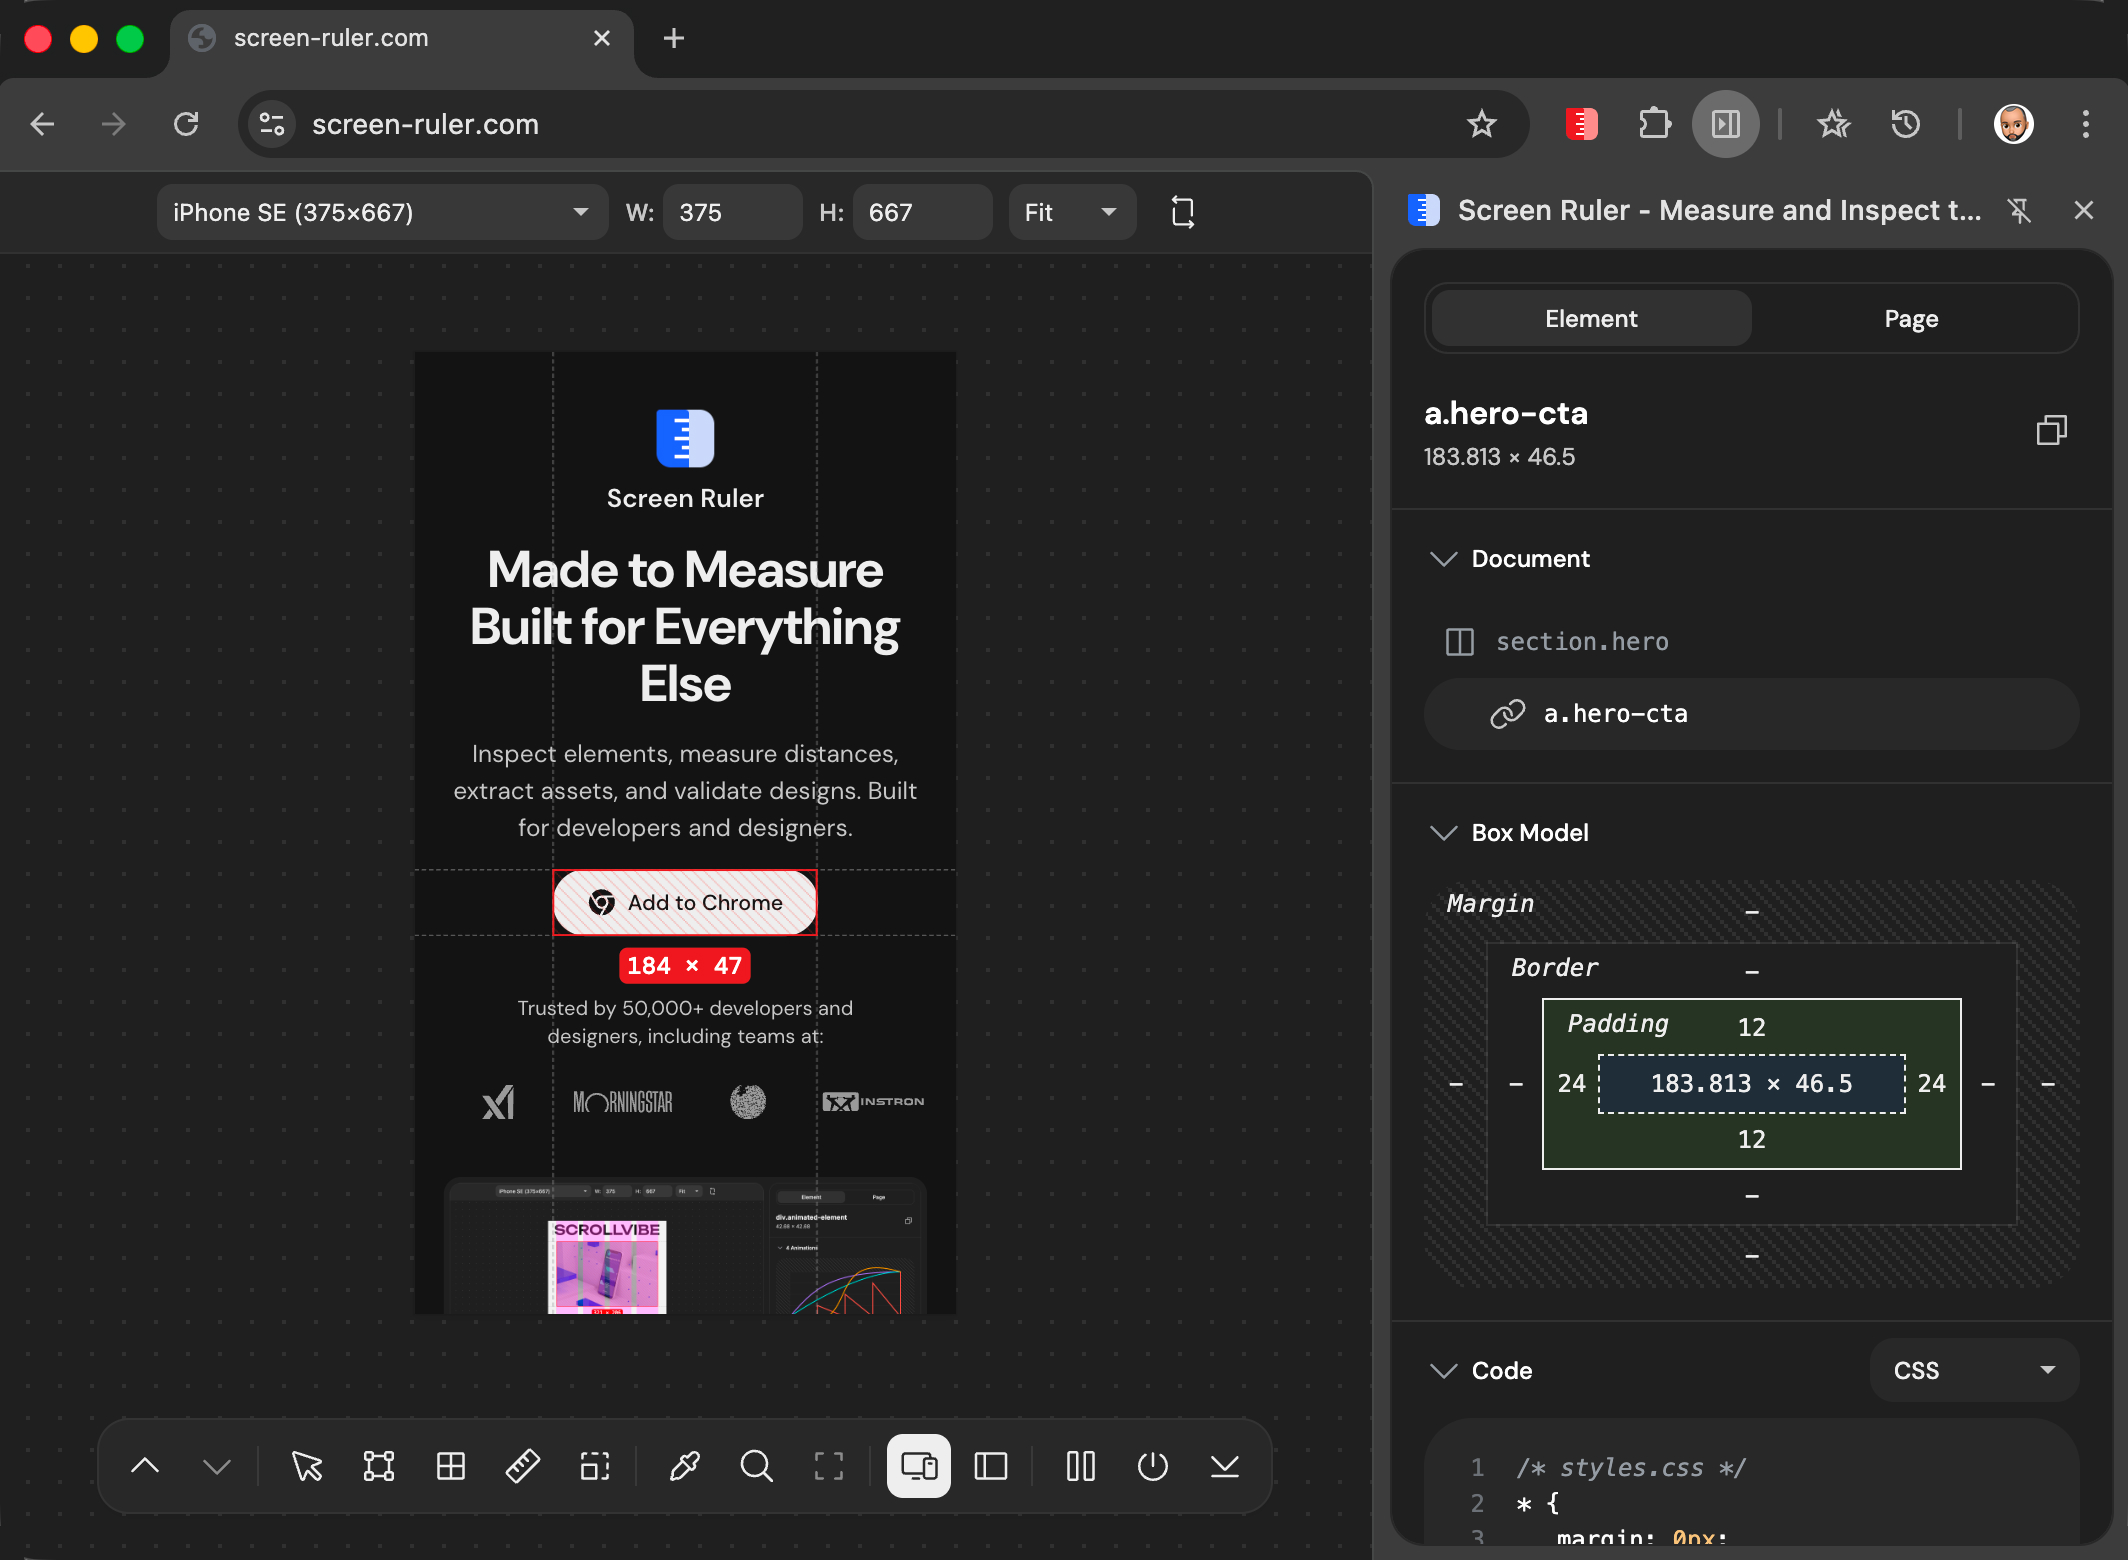Open the CSS language dropdown
Screen dimensions: 2128x1560
pos(1974,1370)
